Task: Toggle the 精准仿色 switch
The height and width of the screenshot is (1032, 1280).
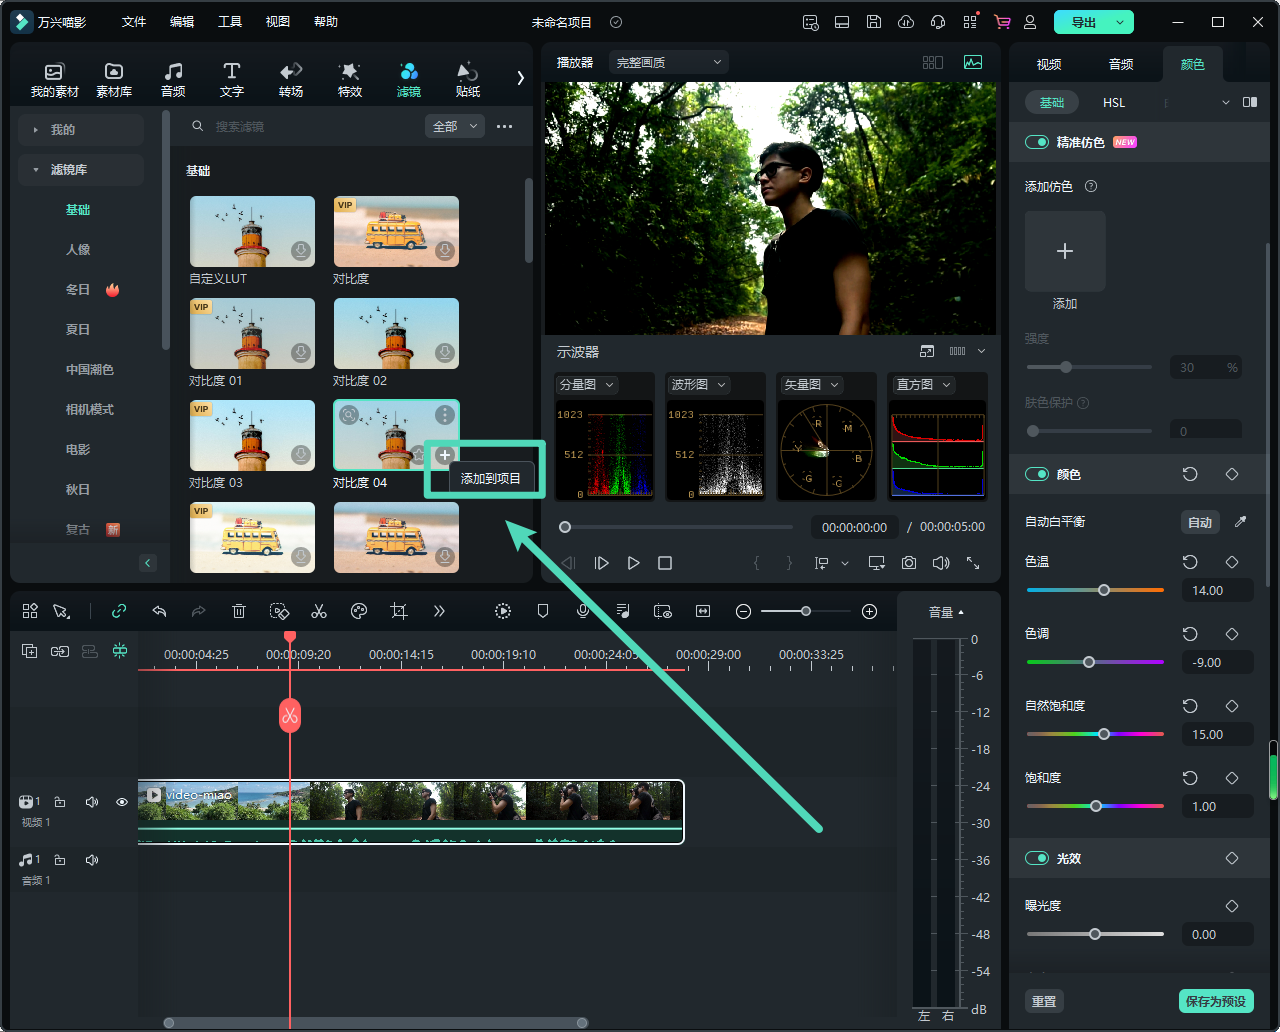Action: [1036, 142]
